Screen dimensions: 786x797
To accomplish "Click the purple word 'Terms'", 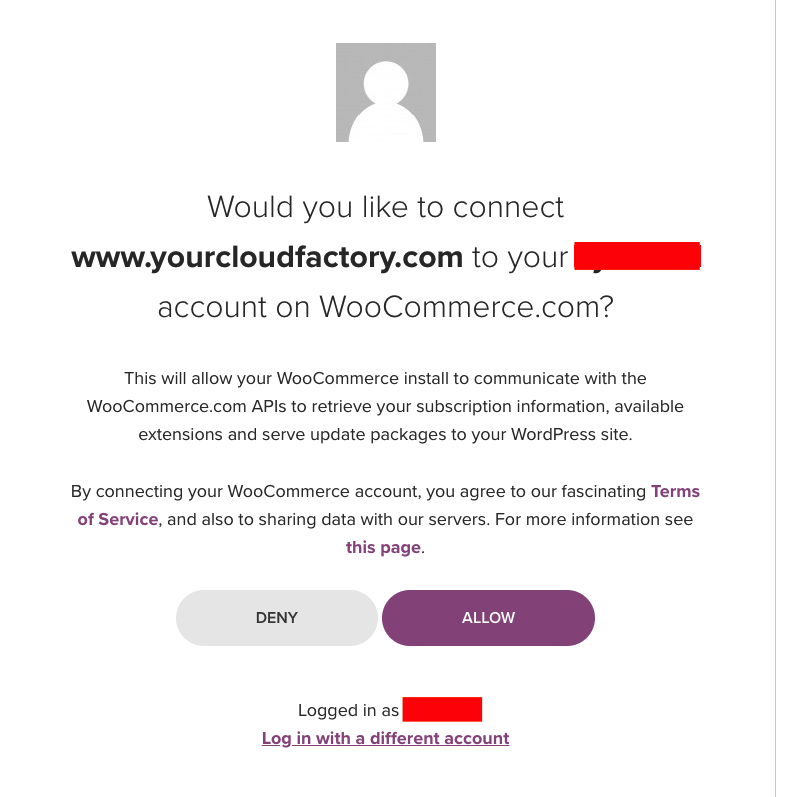I will (x=675, y=492).
